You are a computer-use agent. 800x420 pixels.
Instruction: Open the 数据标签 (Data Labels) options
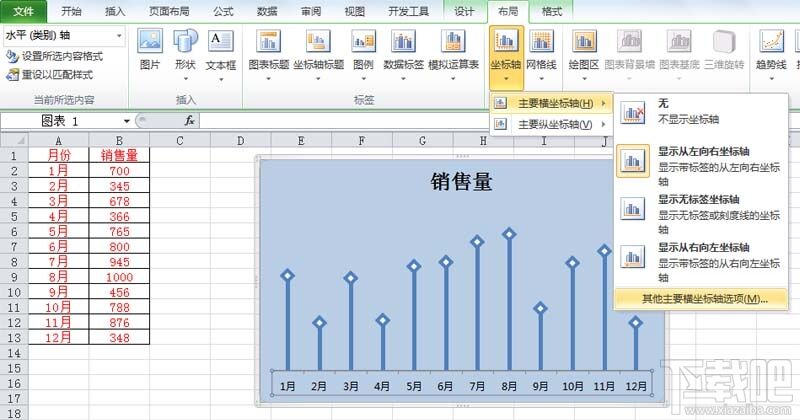coord(403,54)
